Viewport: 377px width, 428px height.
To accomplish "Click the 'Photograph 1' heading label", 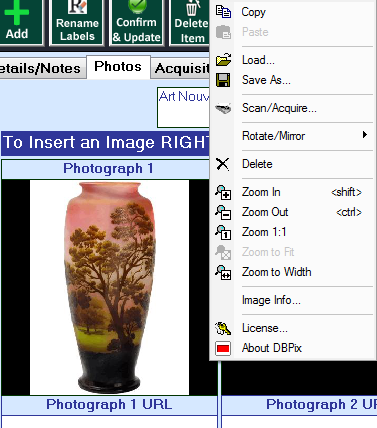I will pos(108,169).
